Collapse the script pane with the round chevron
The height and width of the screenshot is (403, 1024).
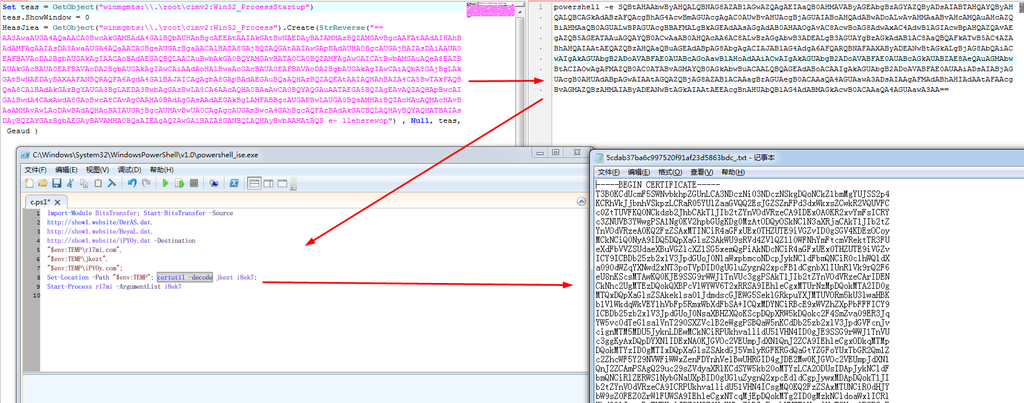click(581, 201)
